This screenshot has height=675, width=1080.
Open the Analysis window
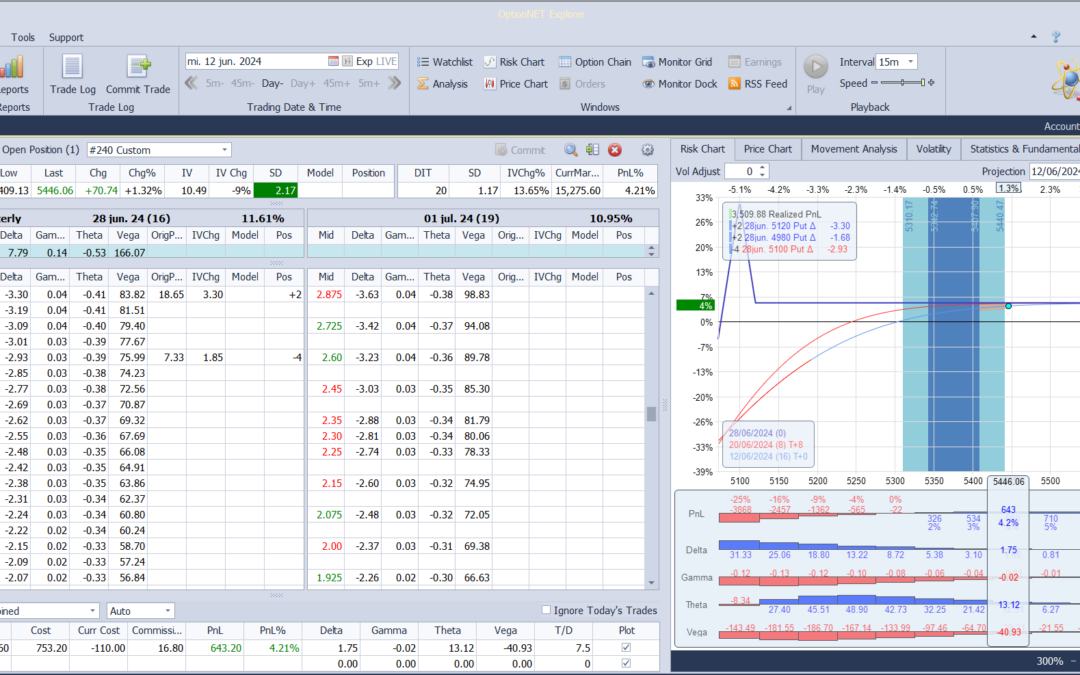442,84
